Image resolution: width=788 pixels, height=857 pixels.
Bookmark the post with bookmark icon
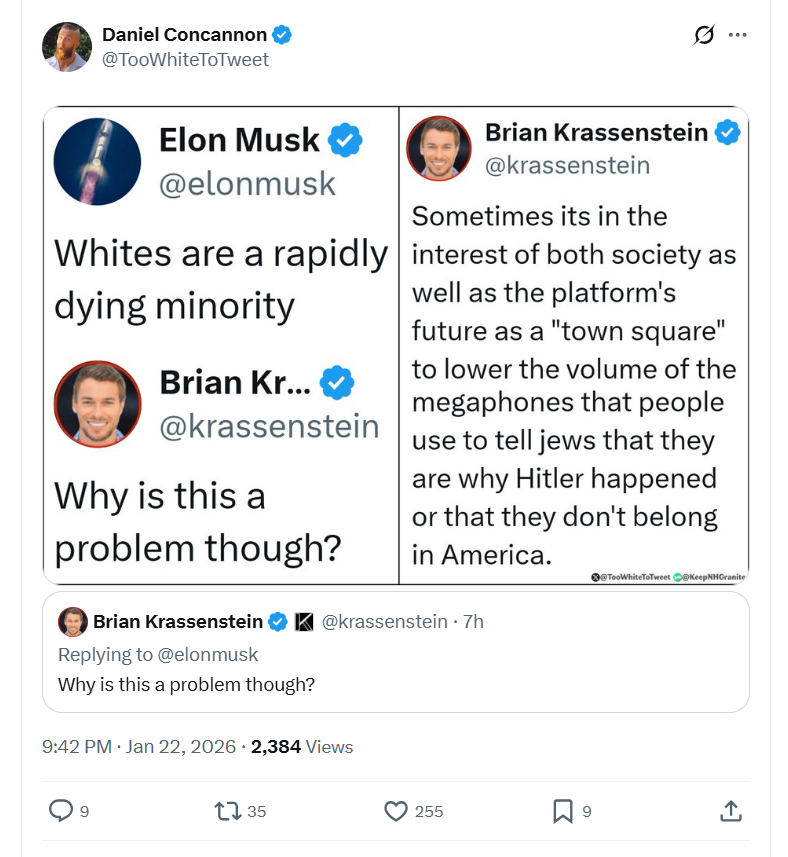563,811
